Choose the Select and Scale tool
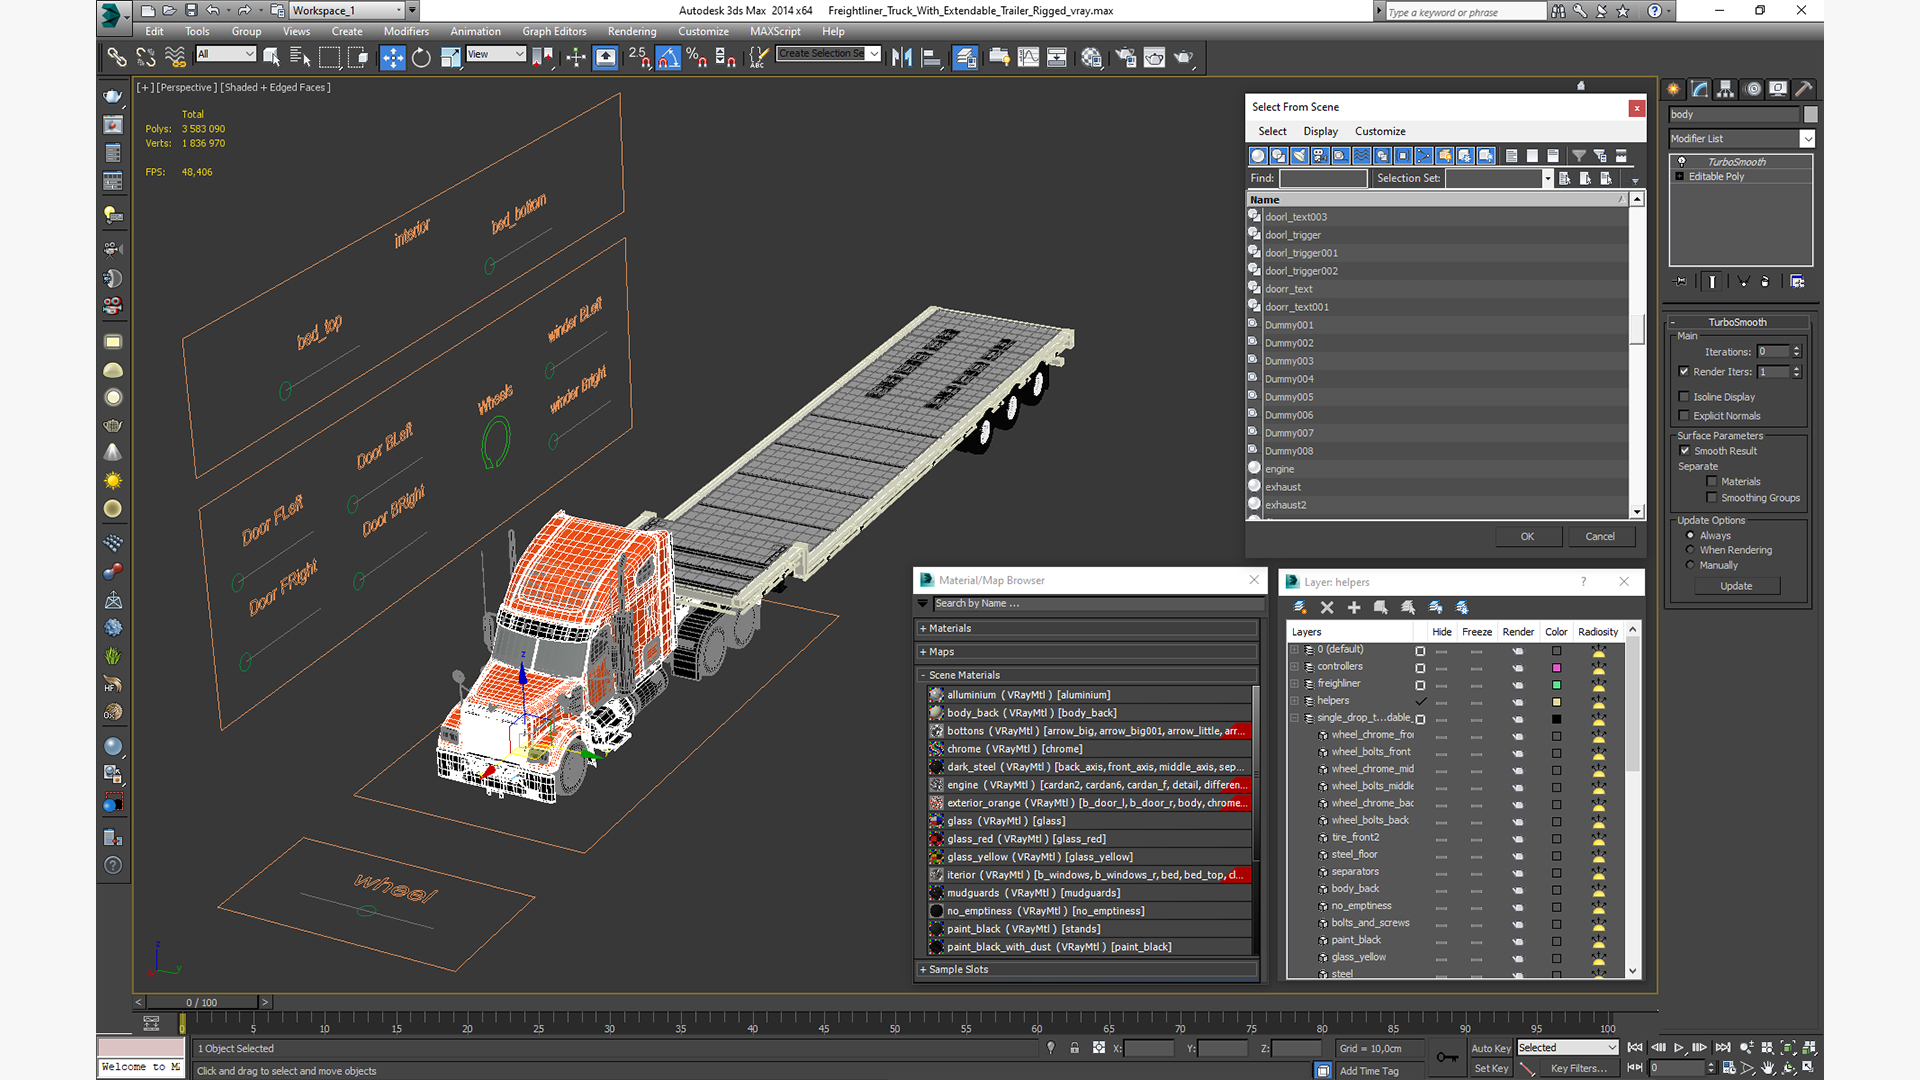 [x=450, y=57]
